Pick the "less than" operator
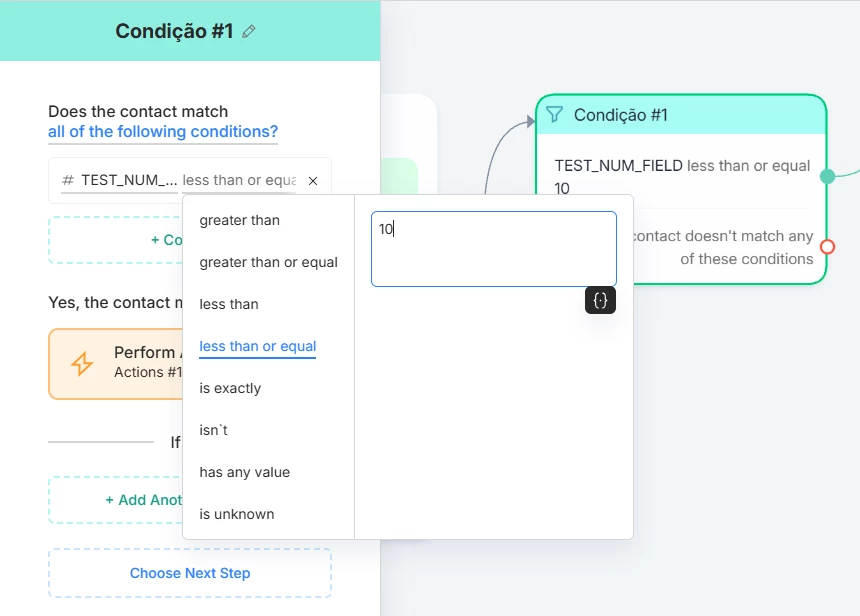 (229, 304)
